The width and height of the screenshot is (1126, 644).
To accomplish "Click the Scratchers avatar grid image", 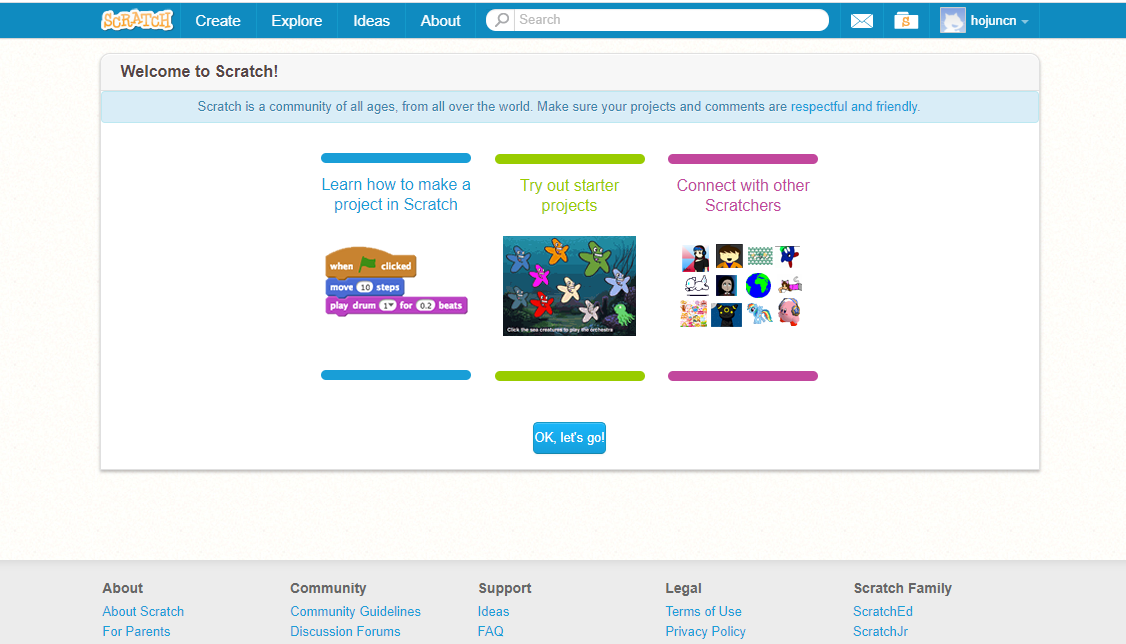I will [x=742, y=285].
